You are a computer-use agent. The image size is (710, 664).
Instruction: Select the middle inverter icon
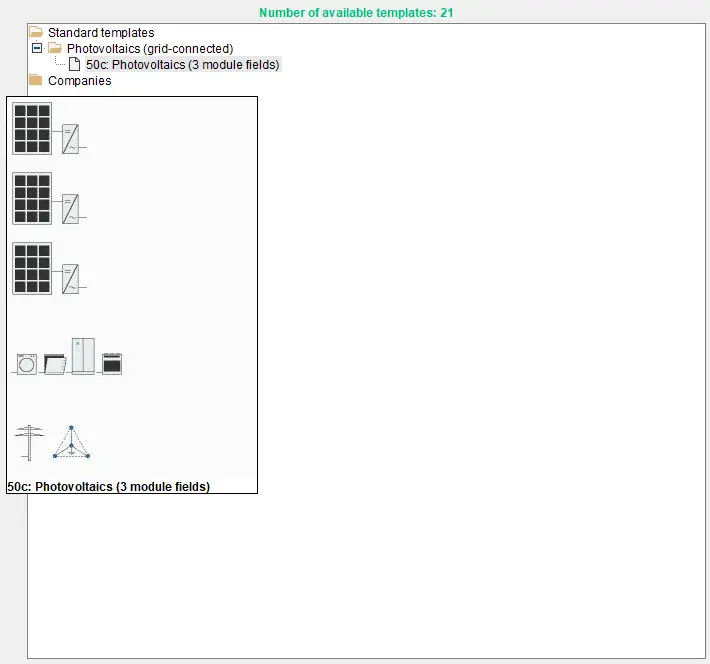pos(71,208)
